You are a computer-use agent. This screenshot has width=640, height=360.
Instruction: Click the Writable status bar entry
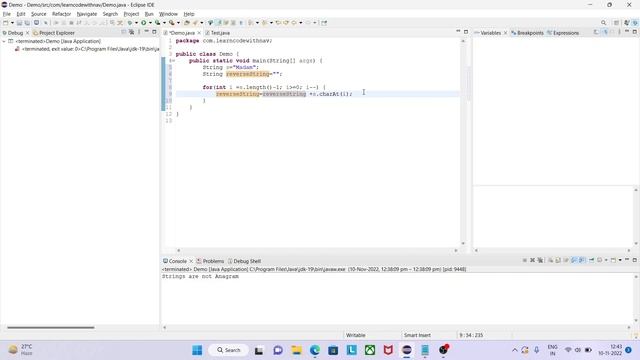pos(356,335)
